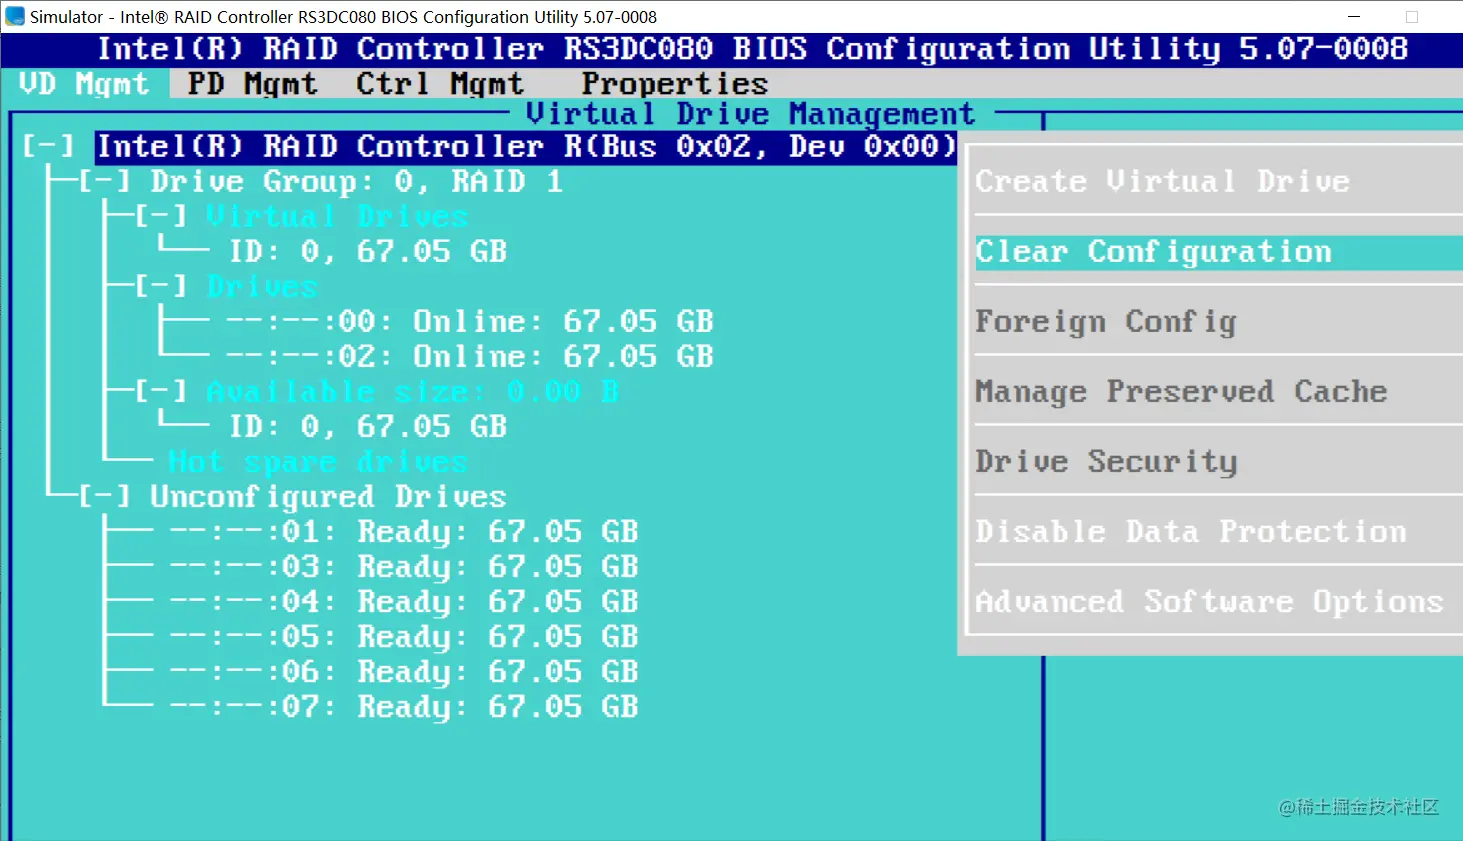Select online drive :02 67.05 GB
The width and height of the screenshot is (1463, 841).
click(470, 357)
